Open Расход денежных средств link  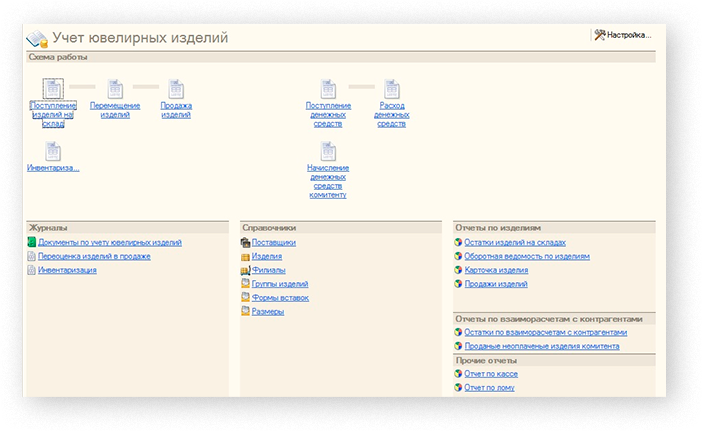tap(392, 115)
